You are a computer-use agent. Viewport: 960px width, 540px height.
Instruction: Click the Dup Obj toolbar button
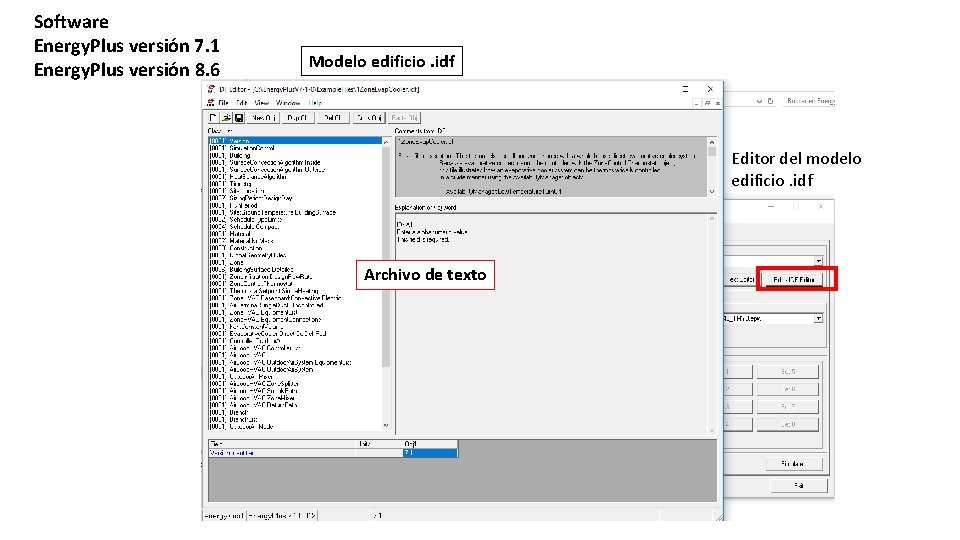pos(298,118)
